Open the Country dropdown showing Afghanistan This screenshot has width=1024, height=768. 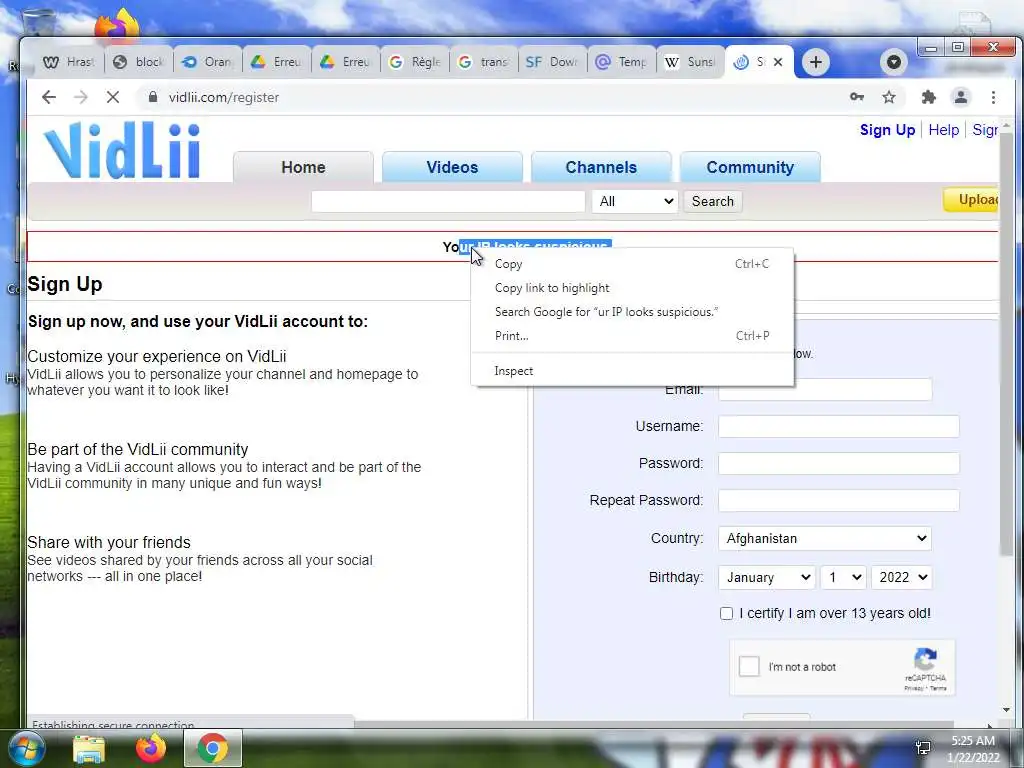[x=825, y=538]
